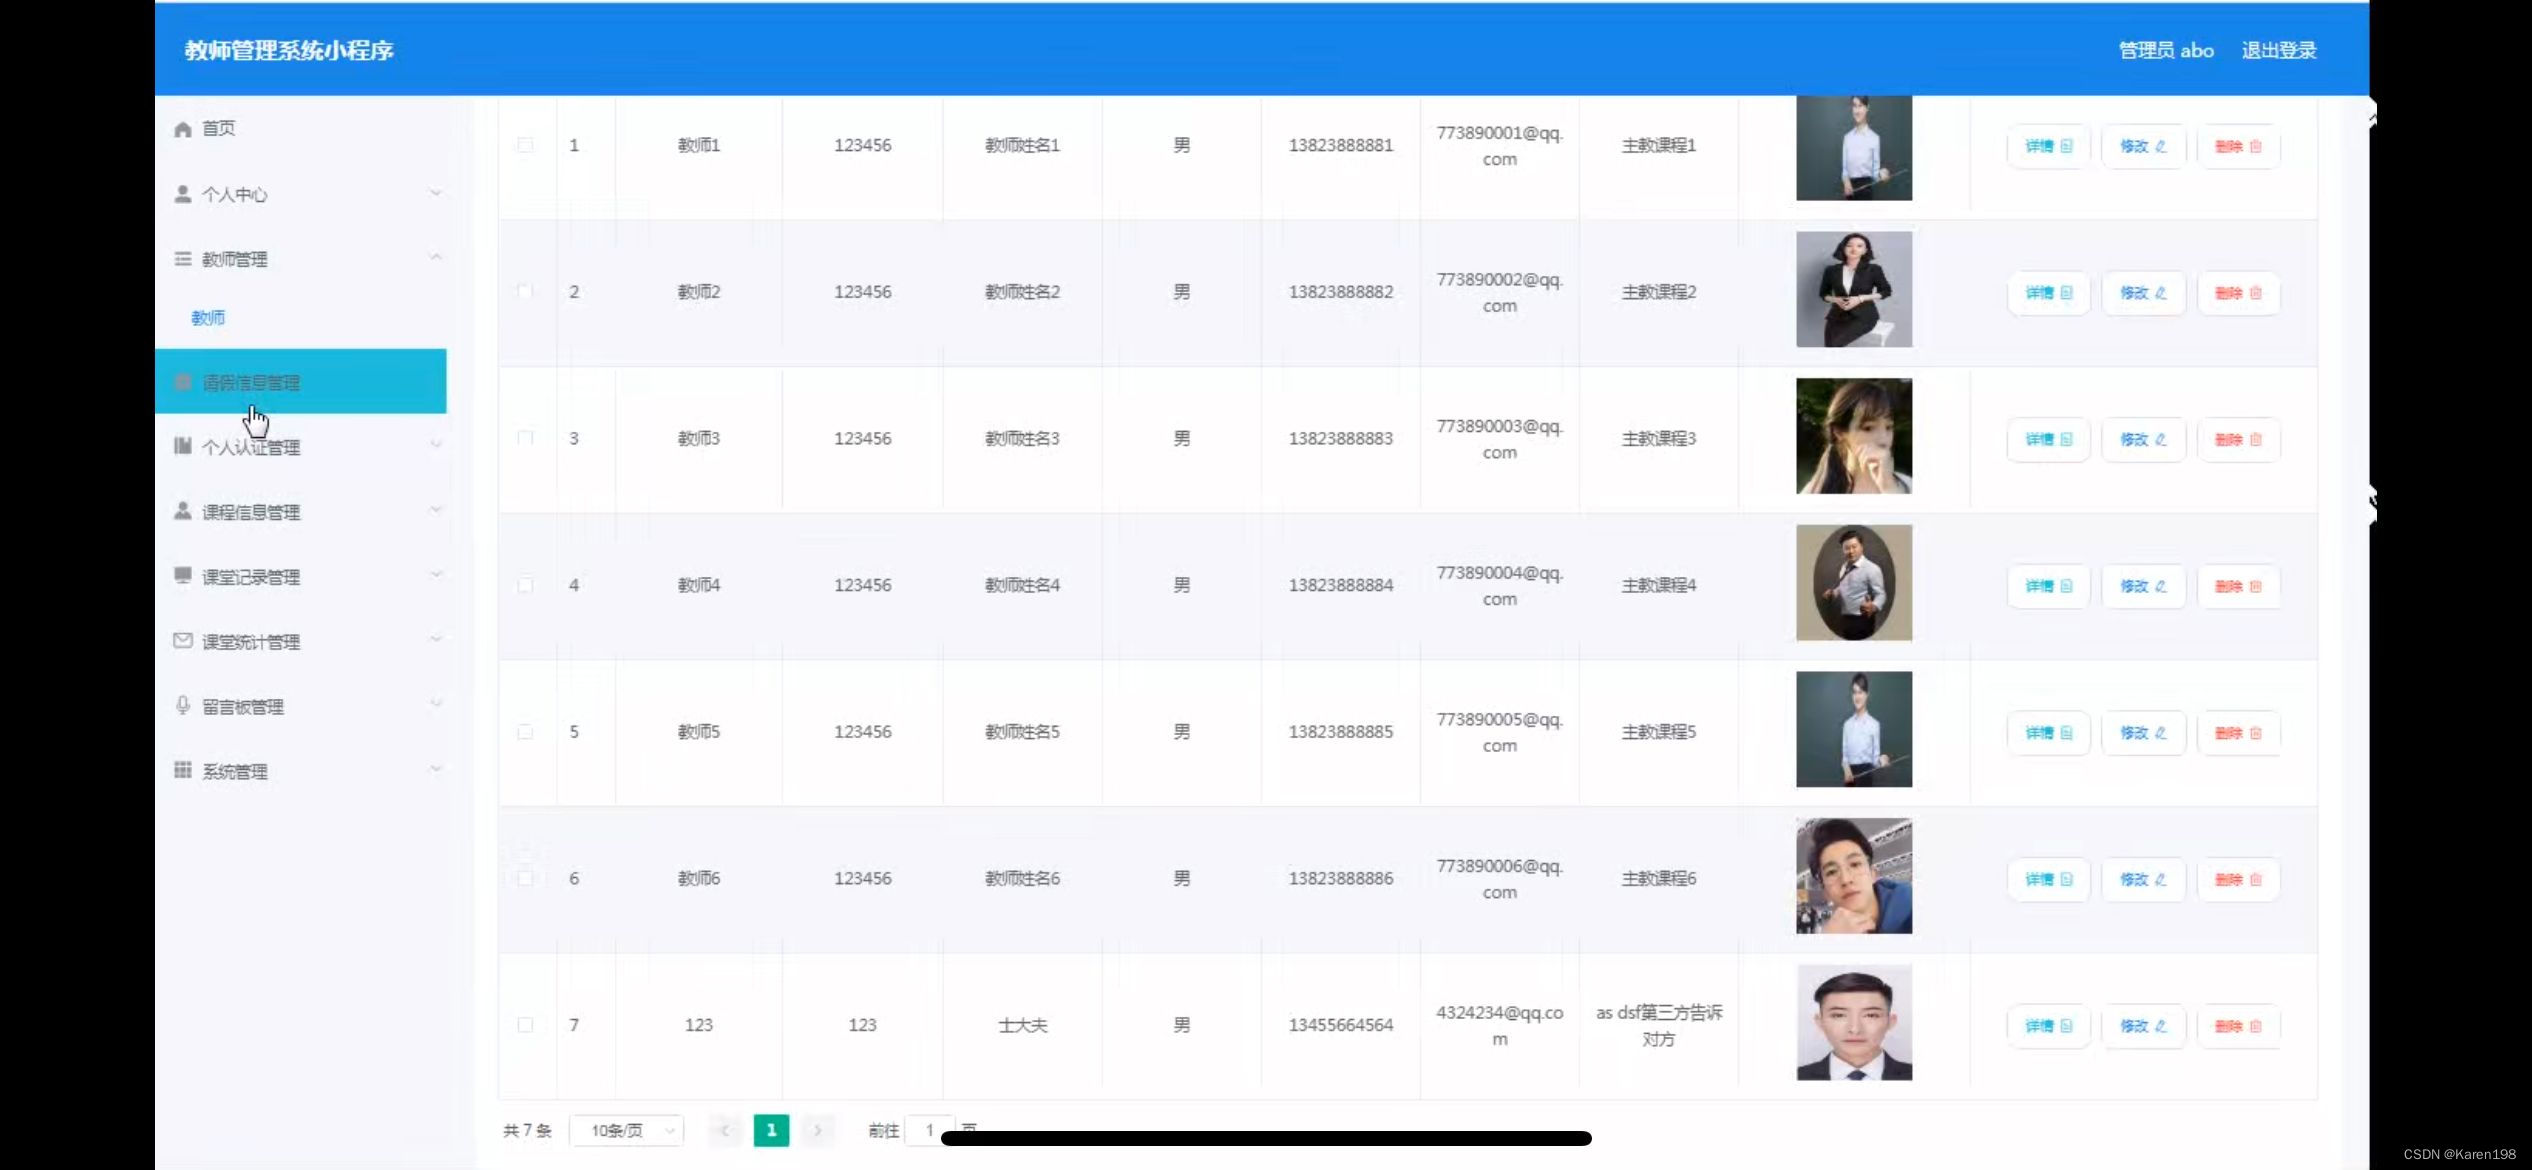Open 教师4 oval portrait thumbnail

click(x=1854, y=583)
